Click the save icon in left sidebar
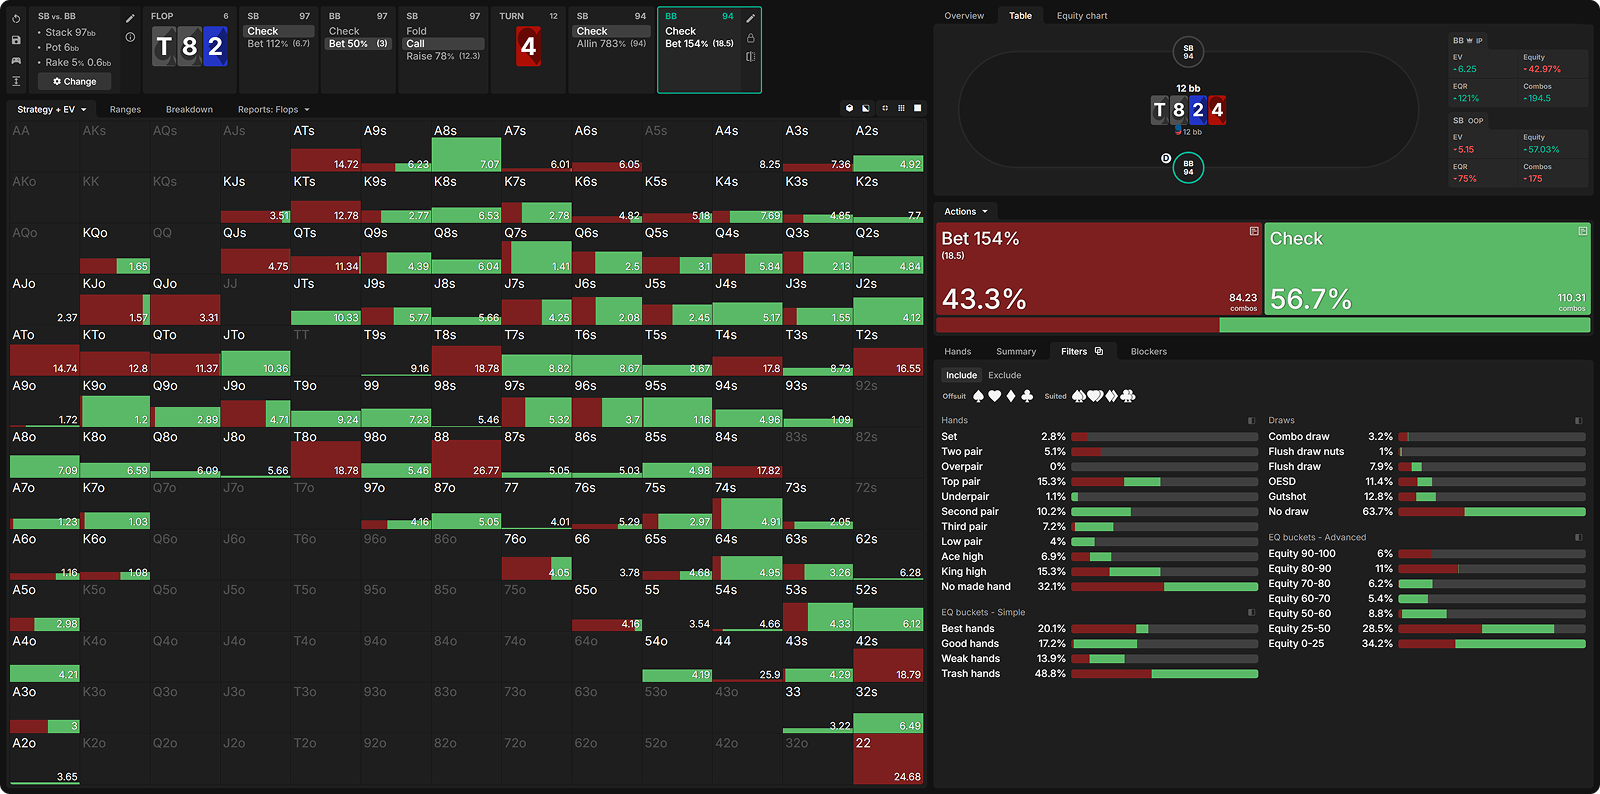Screen dimensions: 1600x794 [x=16, y=40]
